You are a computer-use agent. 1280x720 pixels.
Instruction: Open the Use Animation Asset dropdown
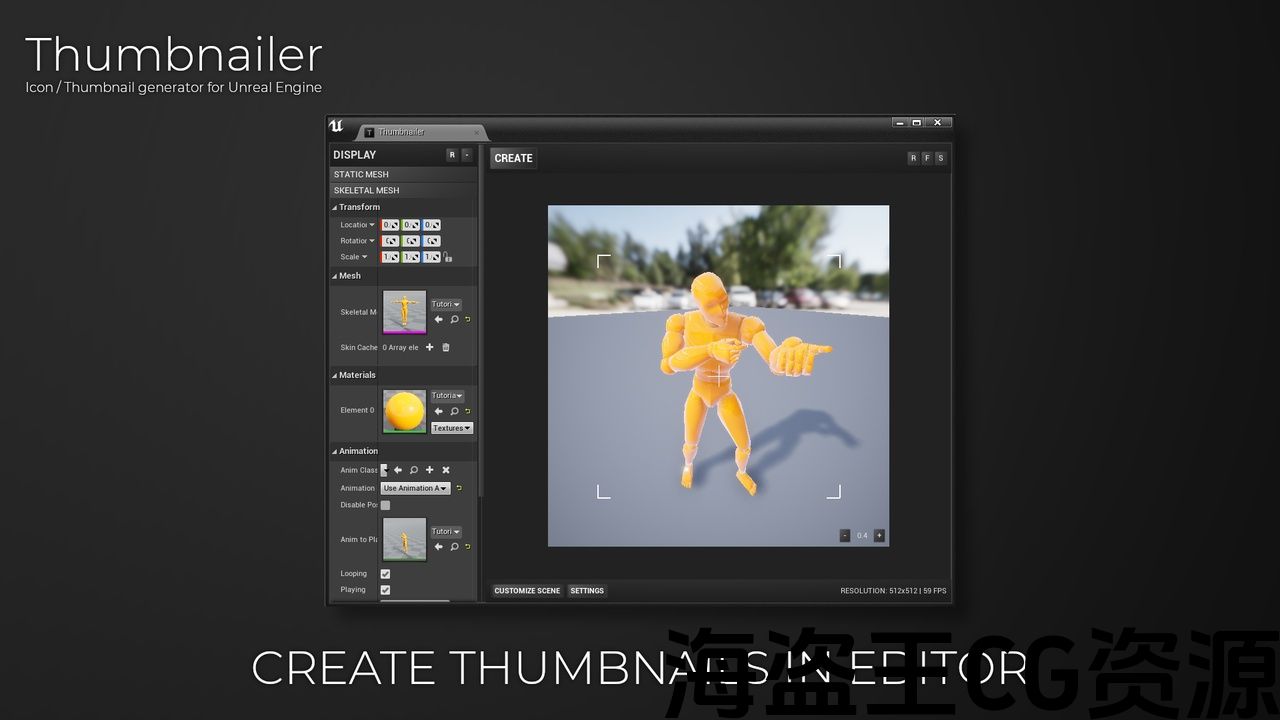(415, 488)
